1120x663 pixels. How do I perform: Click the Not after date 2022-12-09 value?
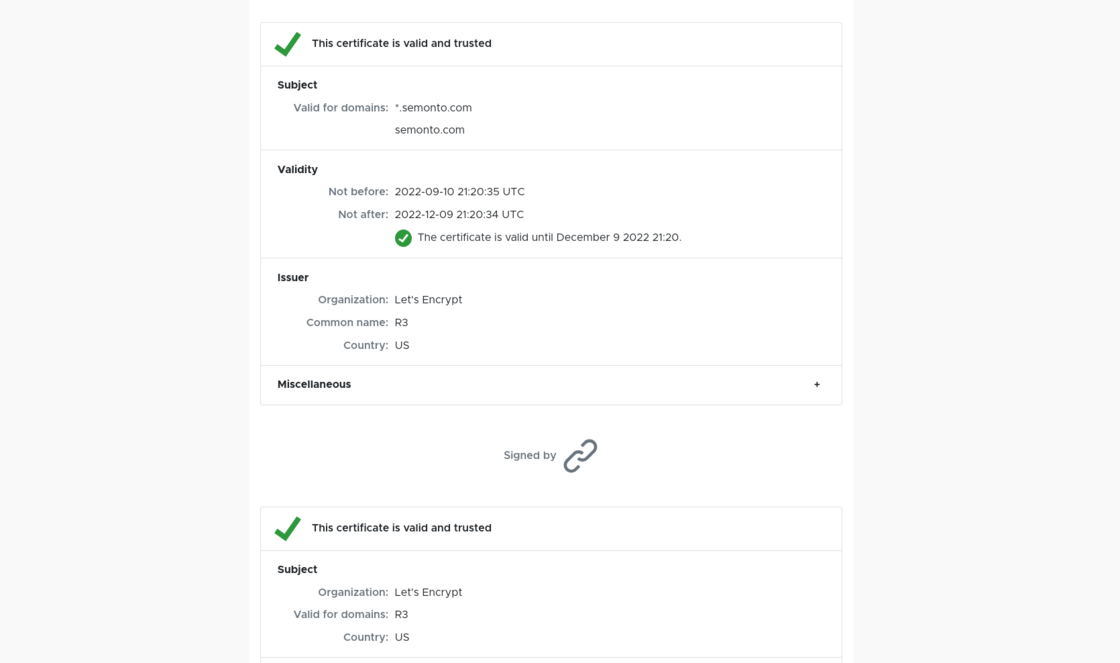459,215
